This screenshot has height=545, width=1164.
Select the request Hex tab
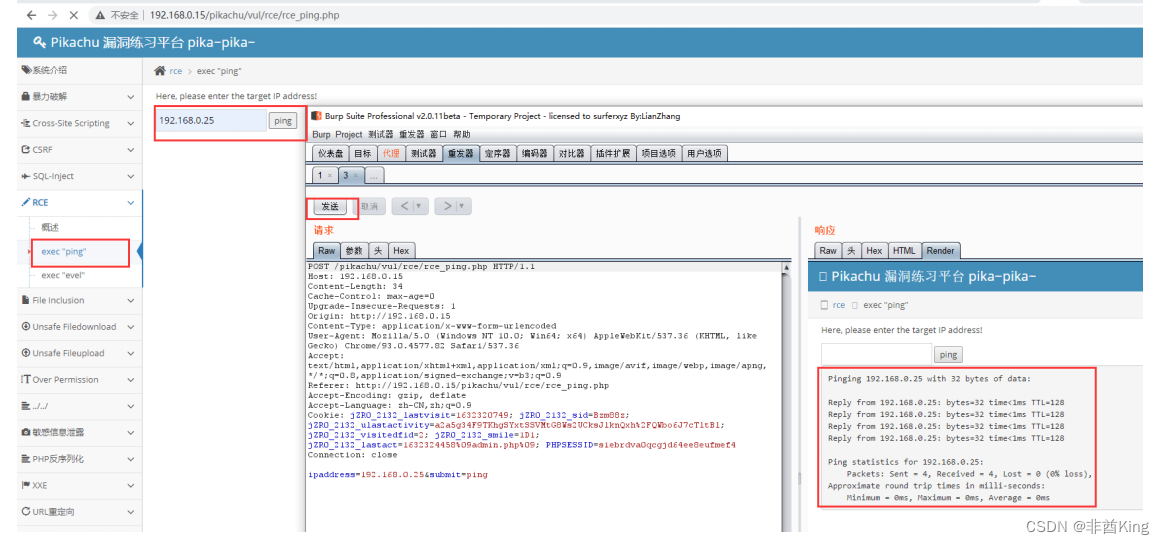tap(401, 251)
